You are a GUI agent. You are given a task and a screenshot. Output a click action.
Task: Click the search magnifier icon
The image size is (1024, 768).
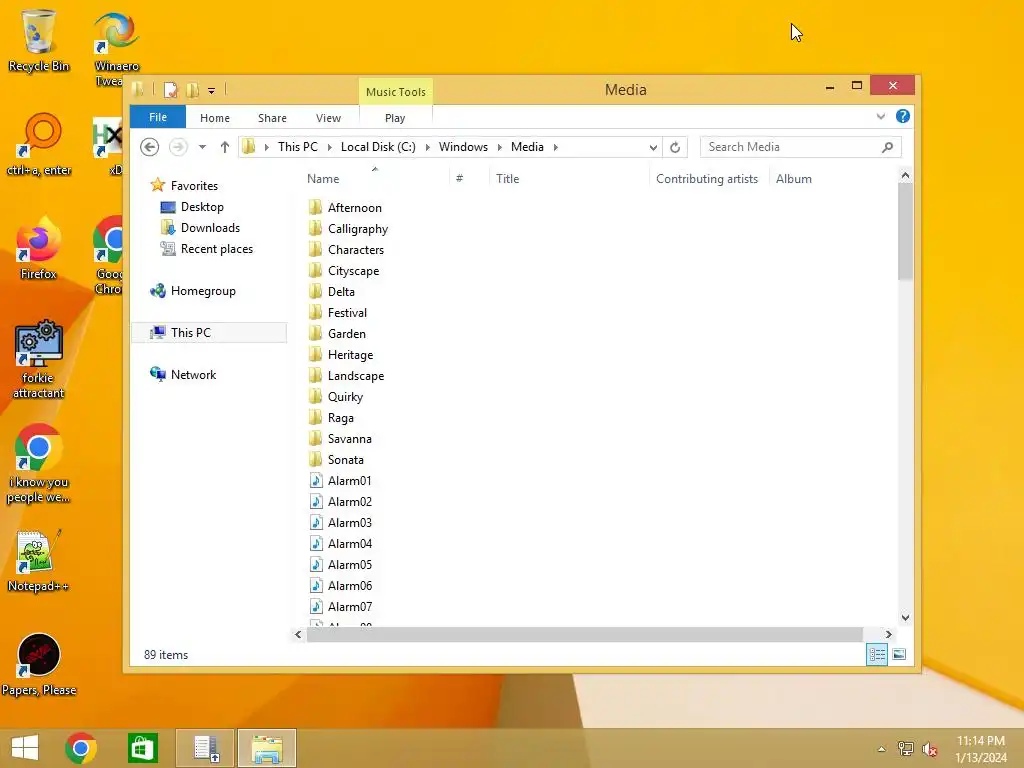tap(887, 147)
